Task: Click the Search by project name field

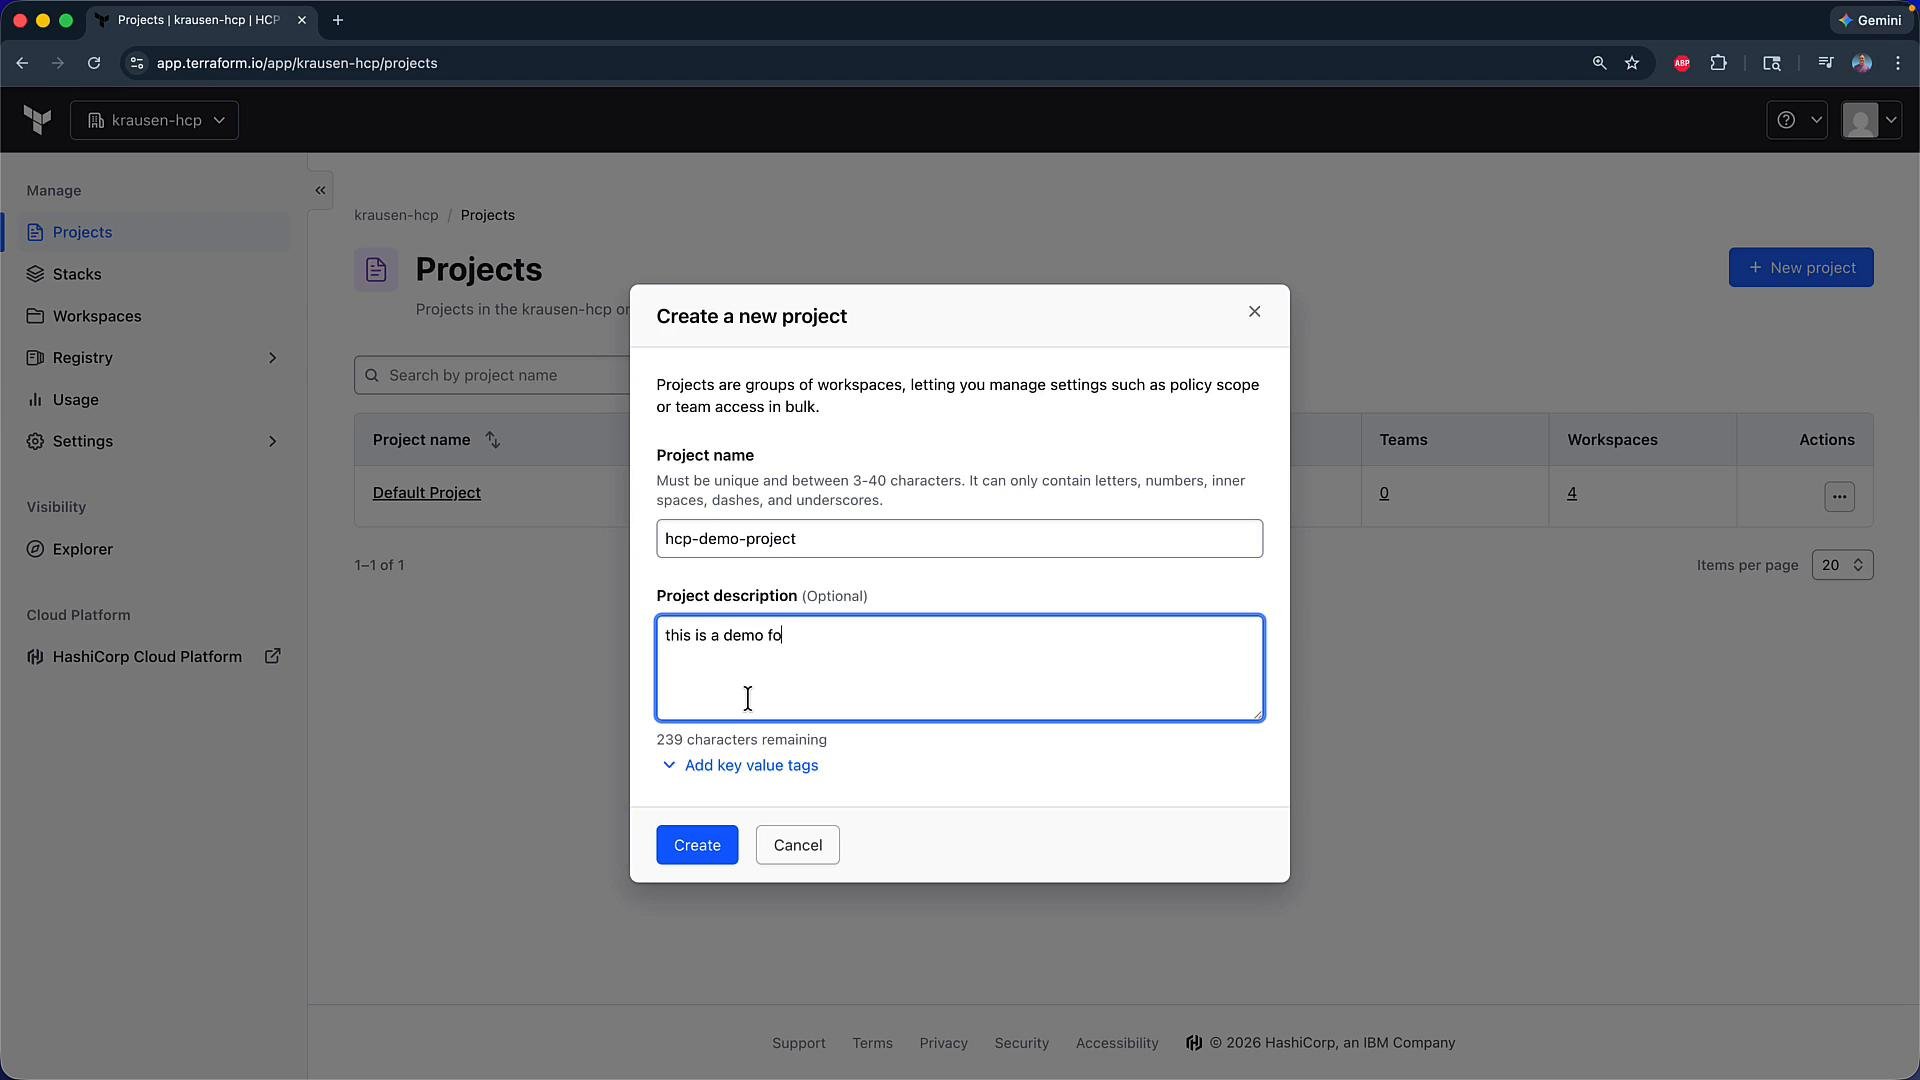Action: click(x=492, y=375)
